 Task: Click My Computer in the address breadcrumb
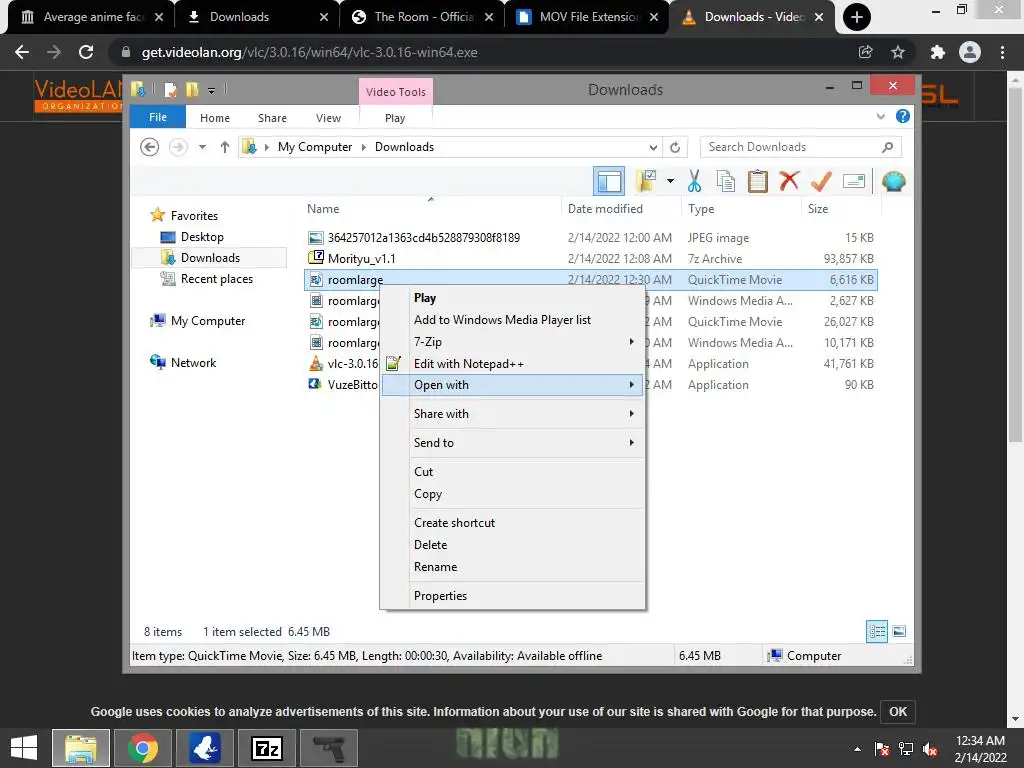tap(315, 147)
